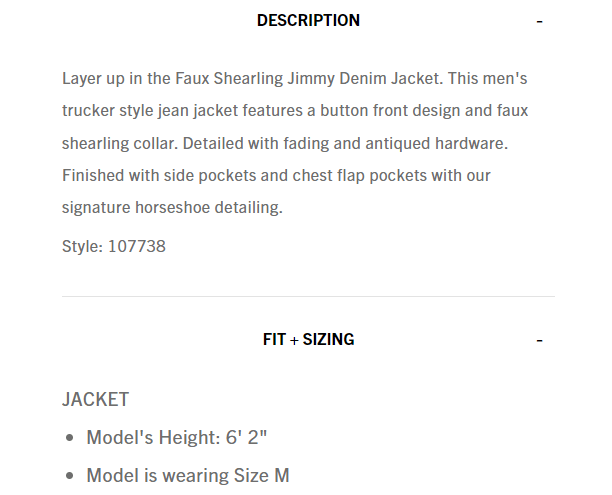
Task: Click the plus sign in Fit + Sizing heading
Action: pos(294,340)
